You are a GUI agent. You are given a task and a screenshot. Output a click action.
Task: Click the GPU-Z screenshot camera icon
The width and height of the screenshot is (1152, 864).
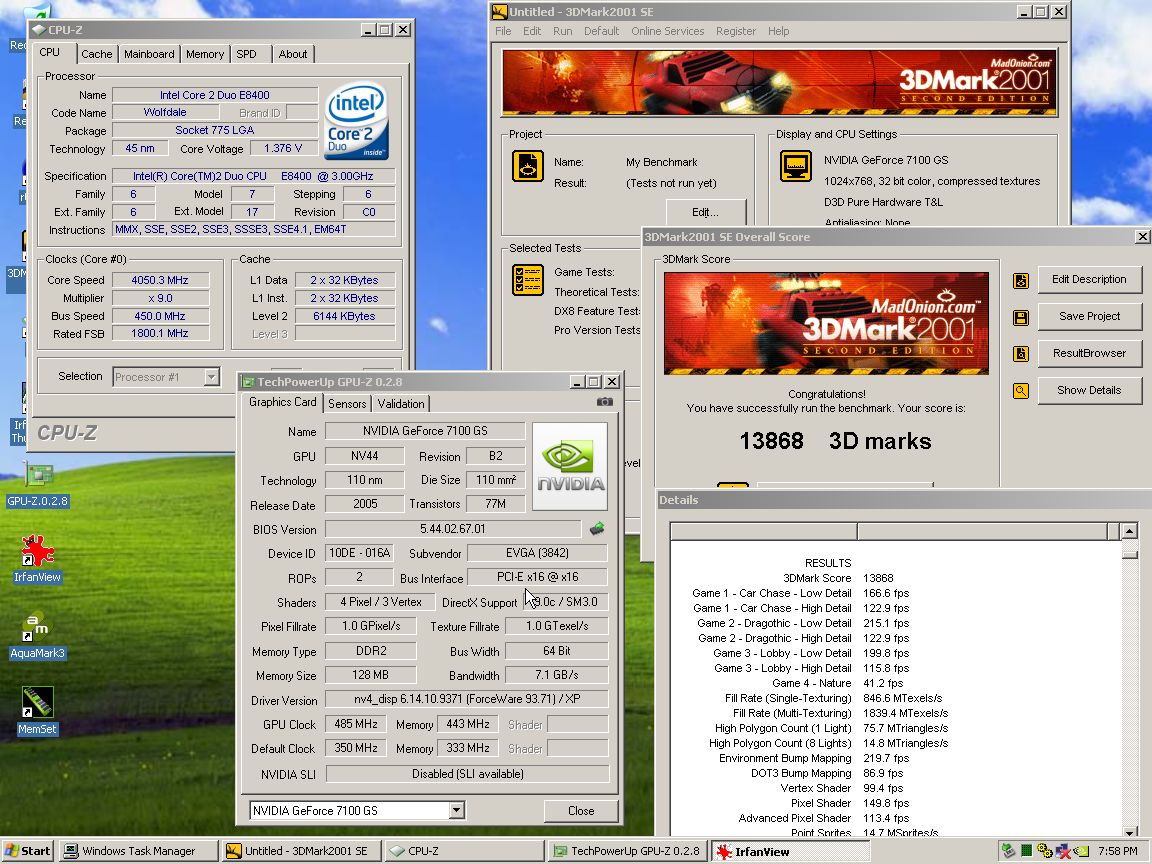tap(605, 402)
